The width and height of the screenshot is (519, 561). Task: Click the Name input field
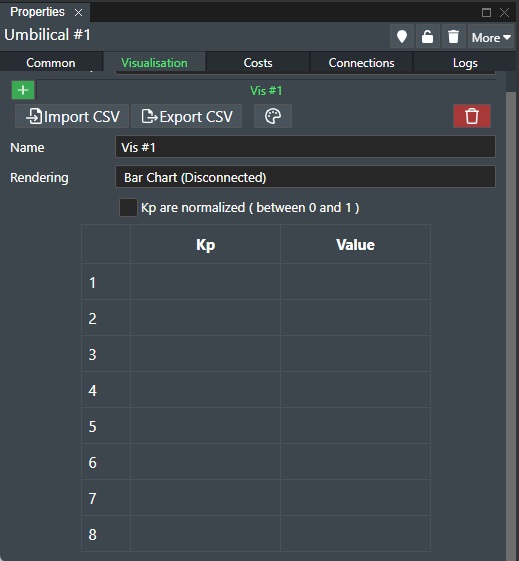click(x=305, y=147)
